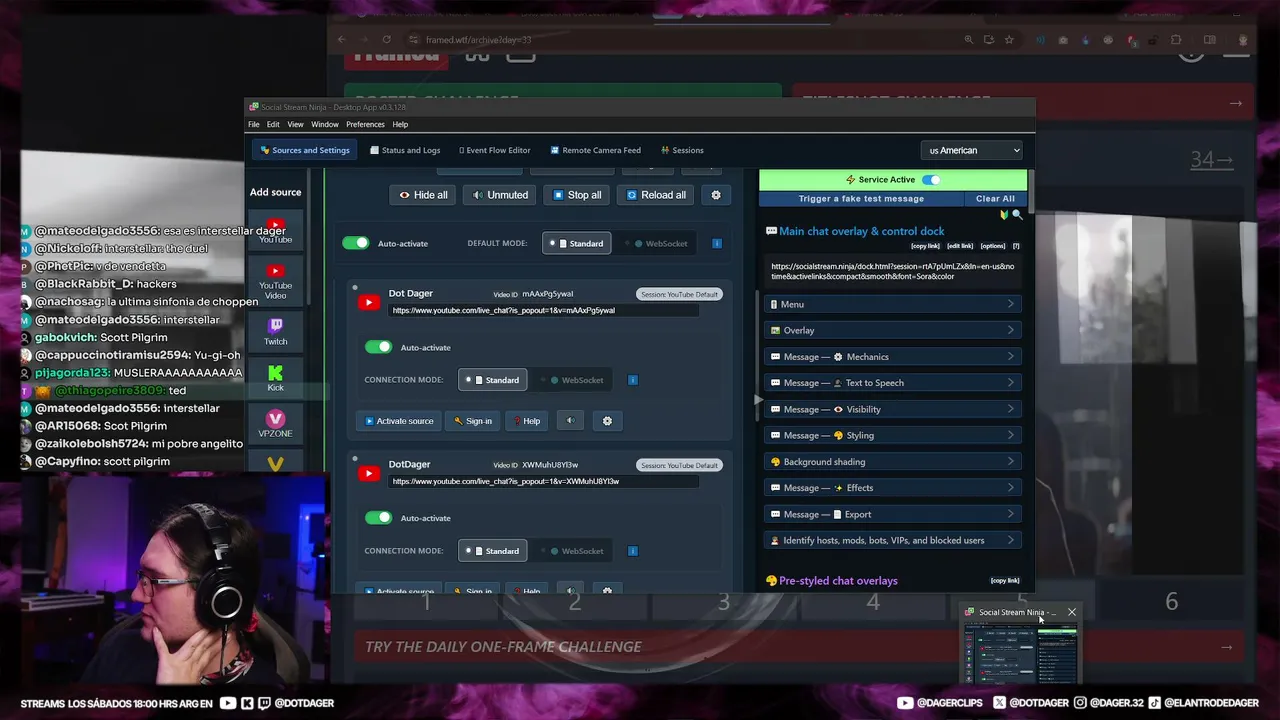
Task: Click the Unmuted button
Action: 500,195
